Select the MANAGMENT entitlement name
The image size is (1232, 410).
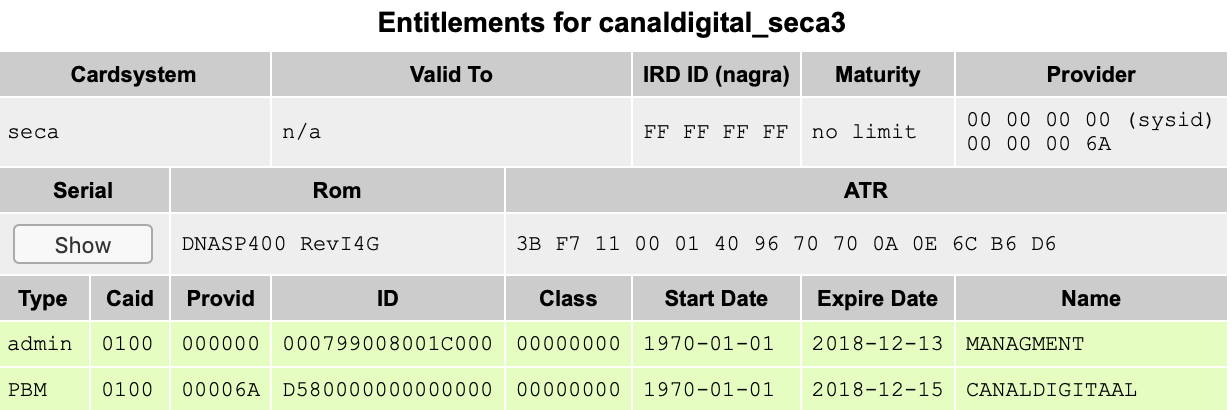click(x=1024, y=344)
